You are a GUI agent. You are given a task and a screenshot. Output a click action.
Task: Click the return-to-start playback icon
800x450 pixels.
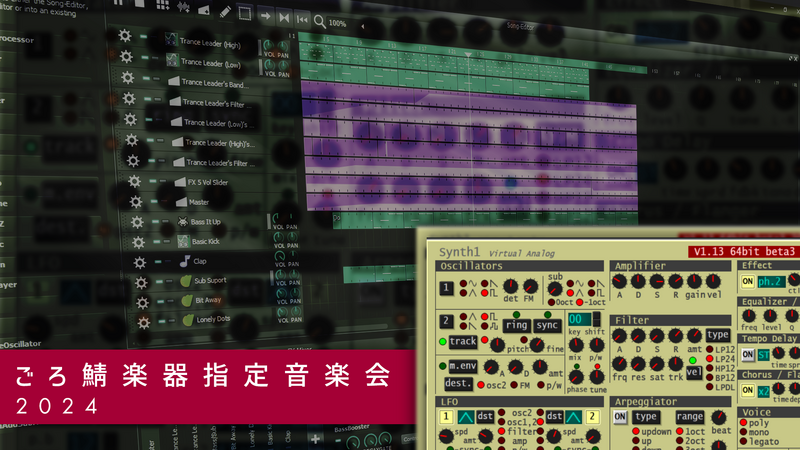302,20
